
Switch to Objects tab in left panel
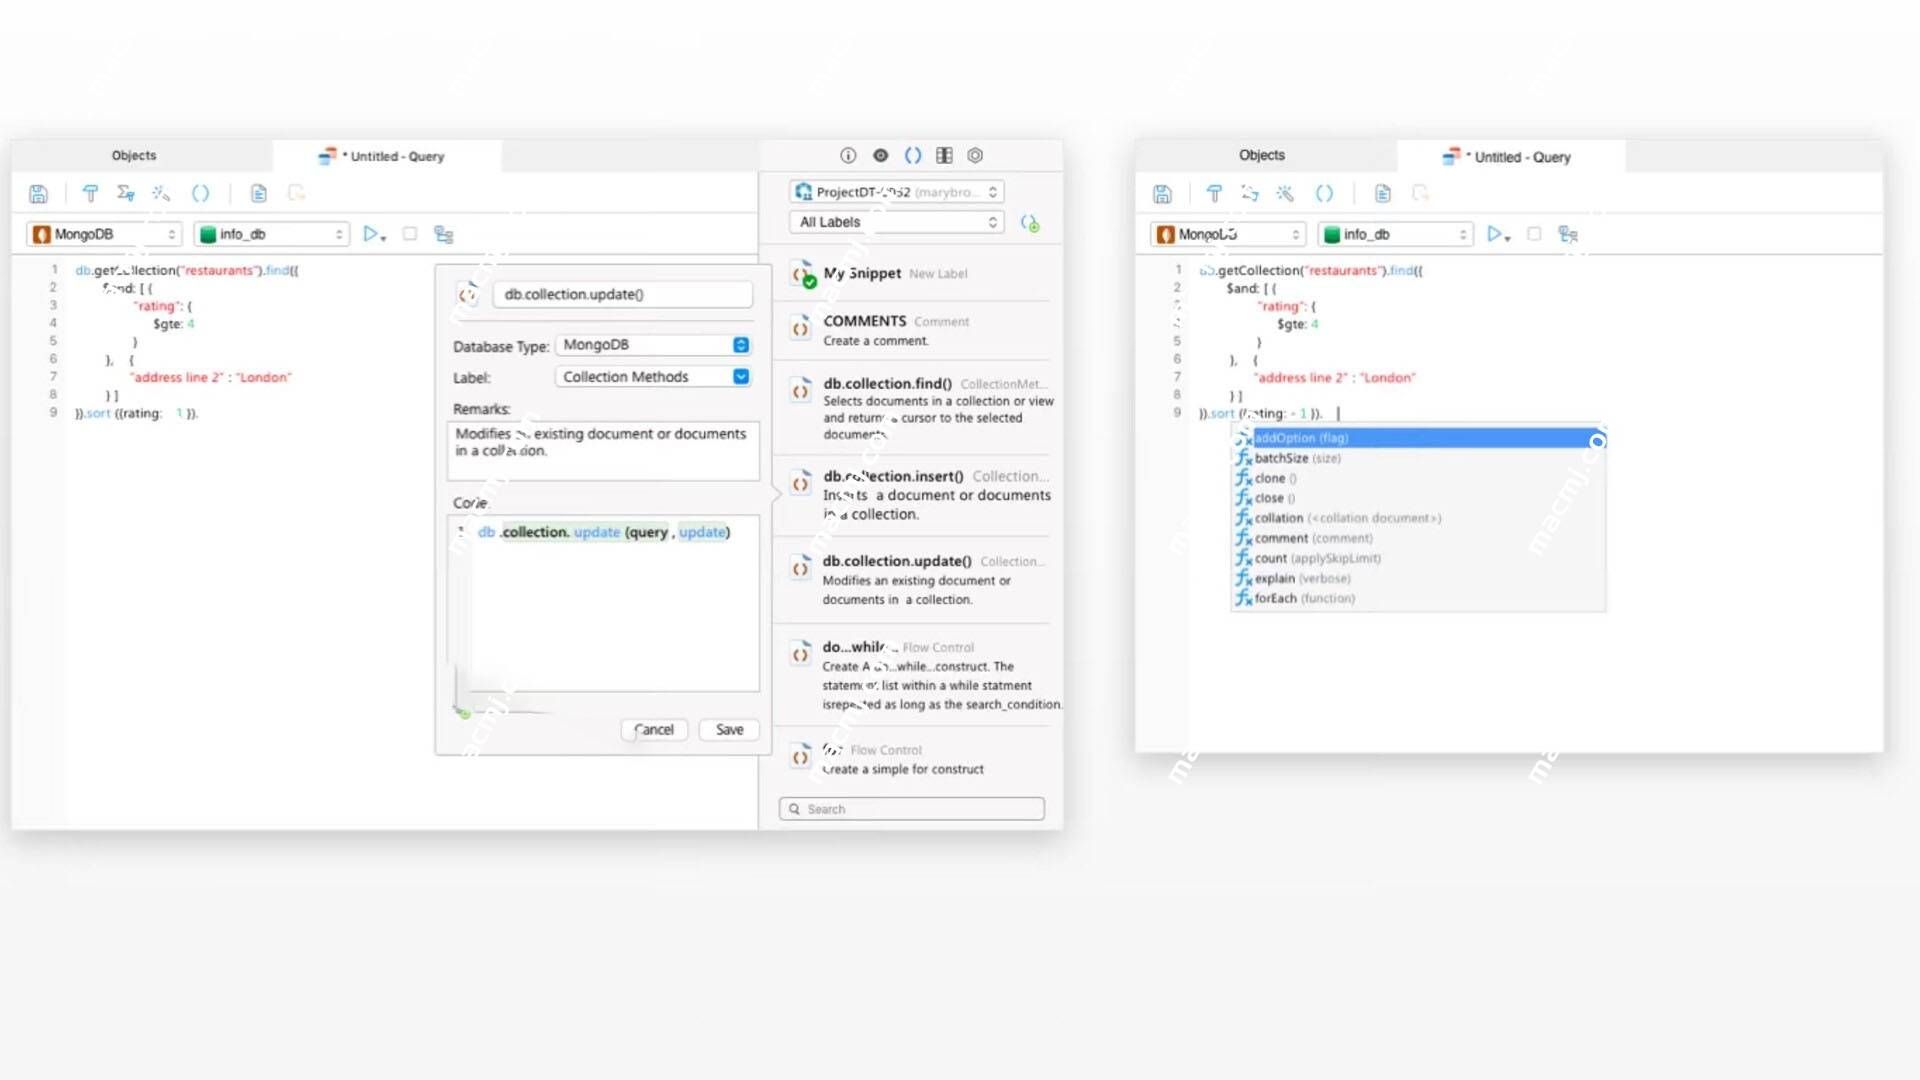pos(133,154)
